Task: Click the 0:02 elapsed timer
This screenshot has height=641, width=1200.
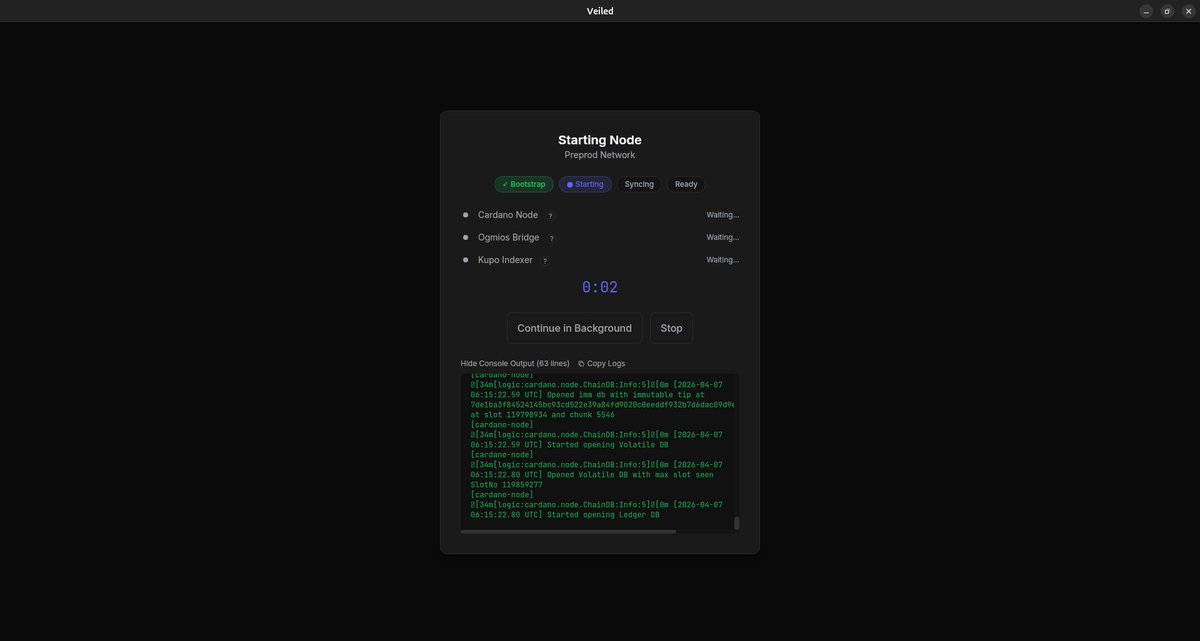Action: pos(600,287)
